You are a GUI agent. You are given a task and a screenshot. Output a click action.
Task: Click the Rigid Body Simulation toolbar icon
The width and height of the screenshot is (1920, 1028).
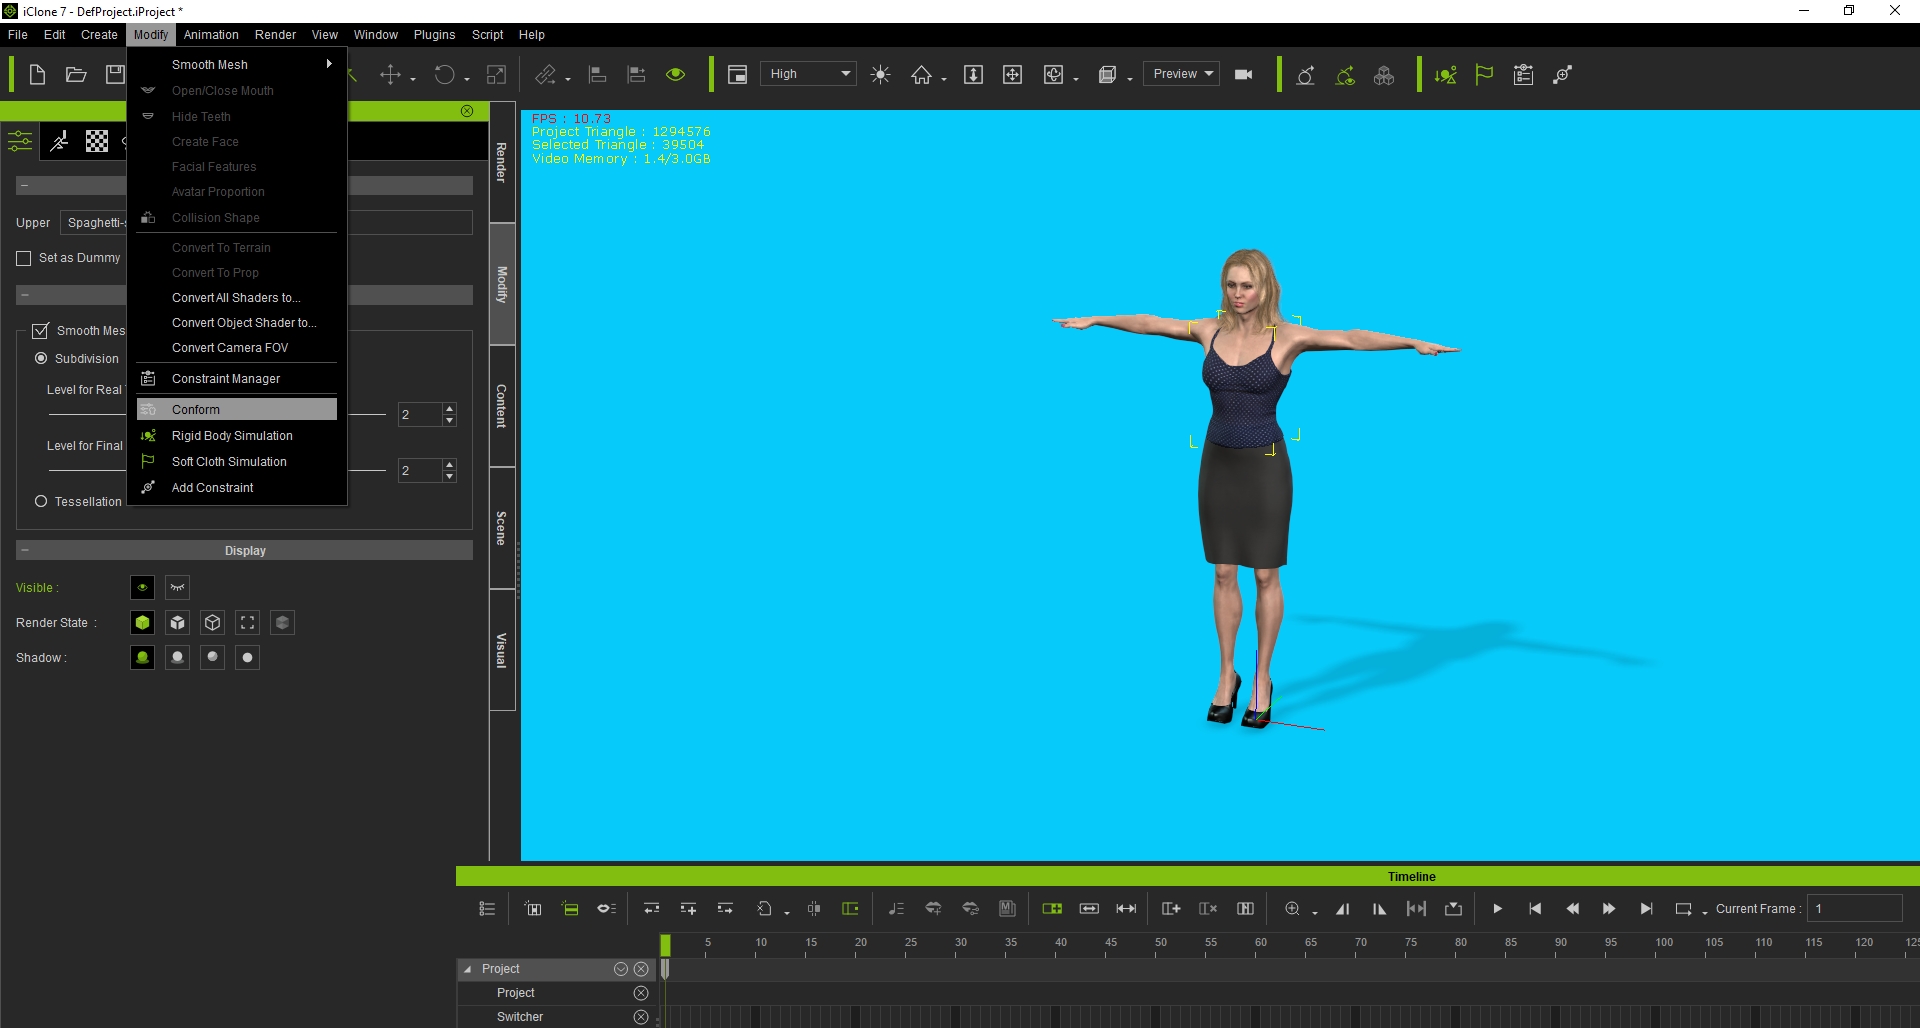1445,75
